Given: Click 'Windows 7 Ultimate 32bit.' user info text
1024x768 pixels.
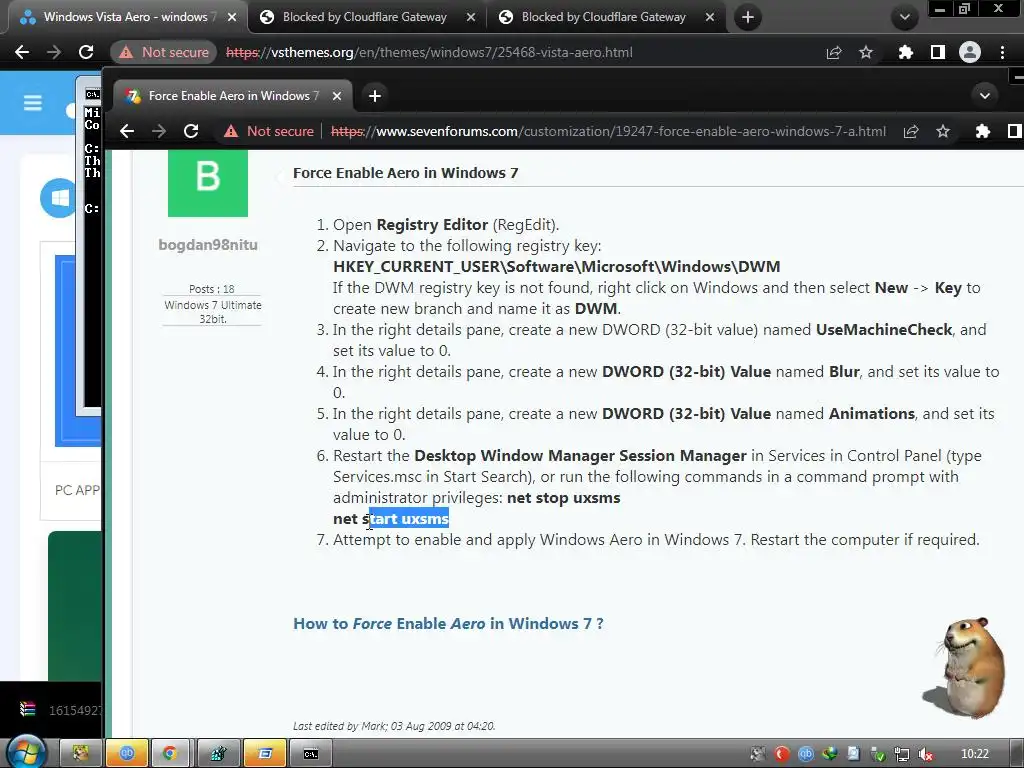Looking at the screenshot, I should 213,312.
